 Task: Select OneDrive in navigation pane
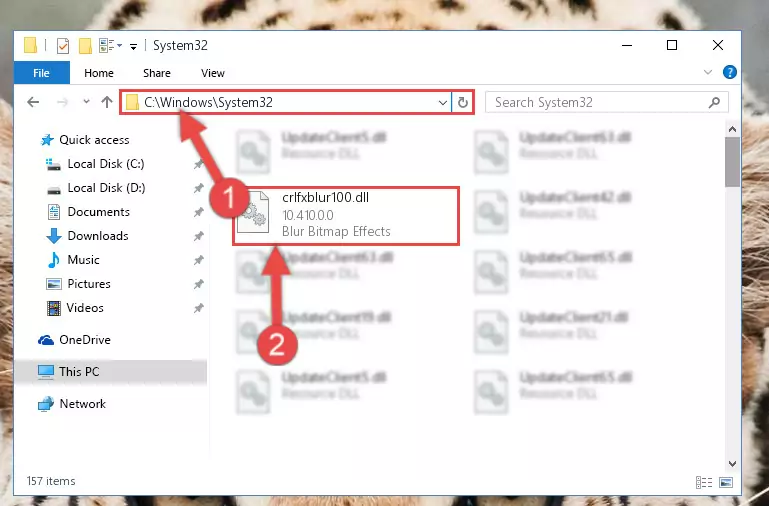pos(75,340)
